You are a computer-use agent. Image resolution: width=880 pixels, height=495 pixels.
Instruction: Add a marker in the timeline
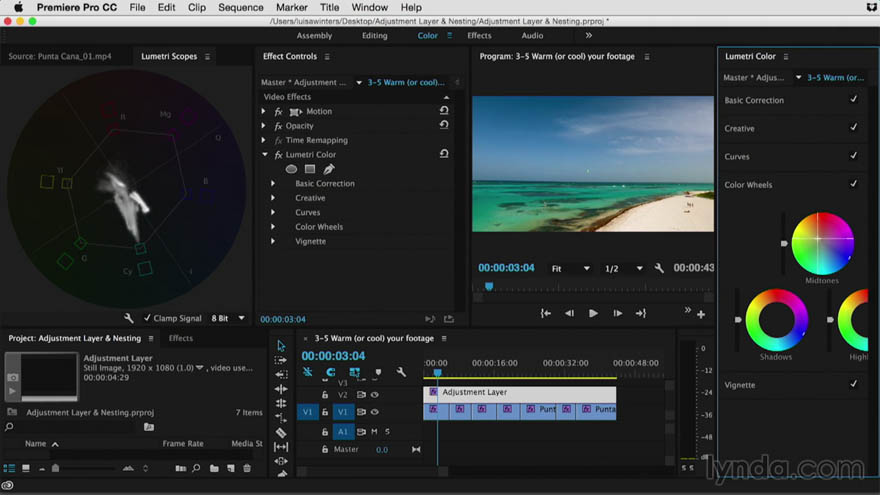[378, 372]
